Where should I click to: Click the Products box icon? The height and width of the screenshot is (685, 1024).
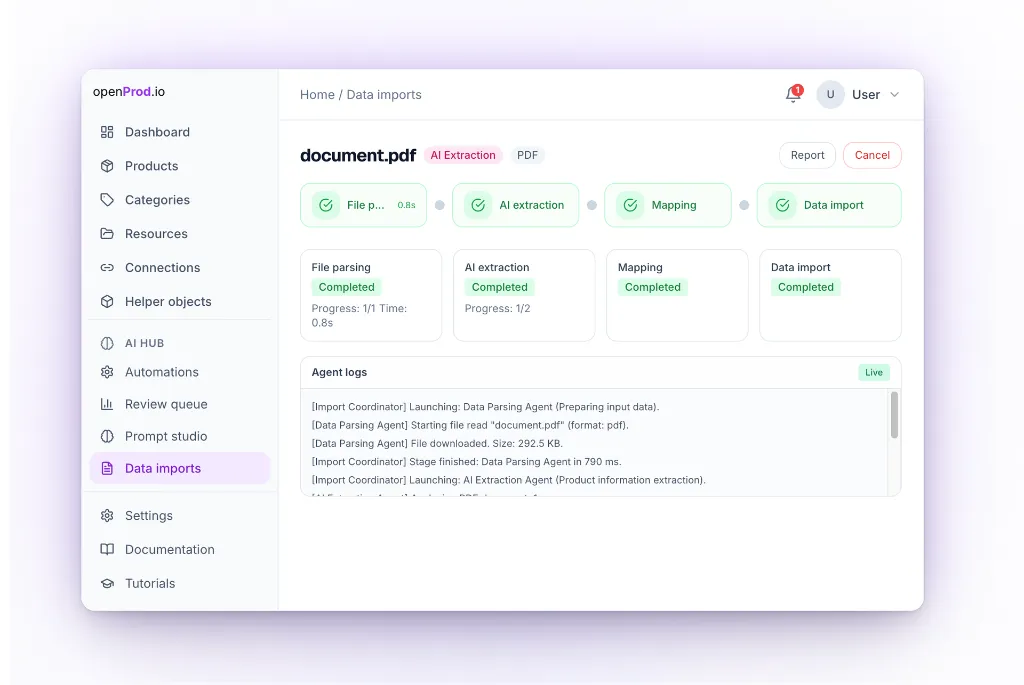107,166
